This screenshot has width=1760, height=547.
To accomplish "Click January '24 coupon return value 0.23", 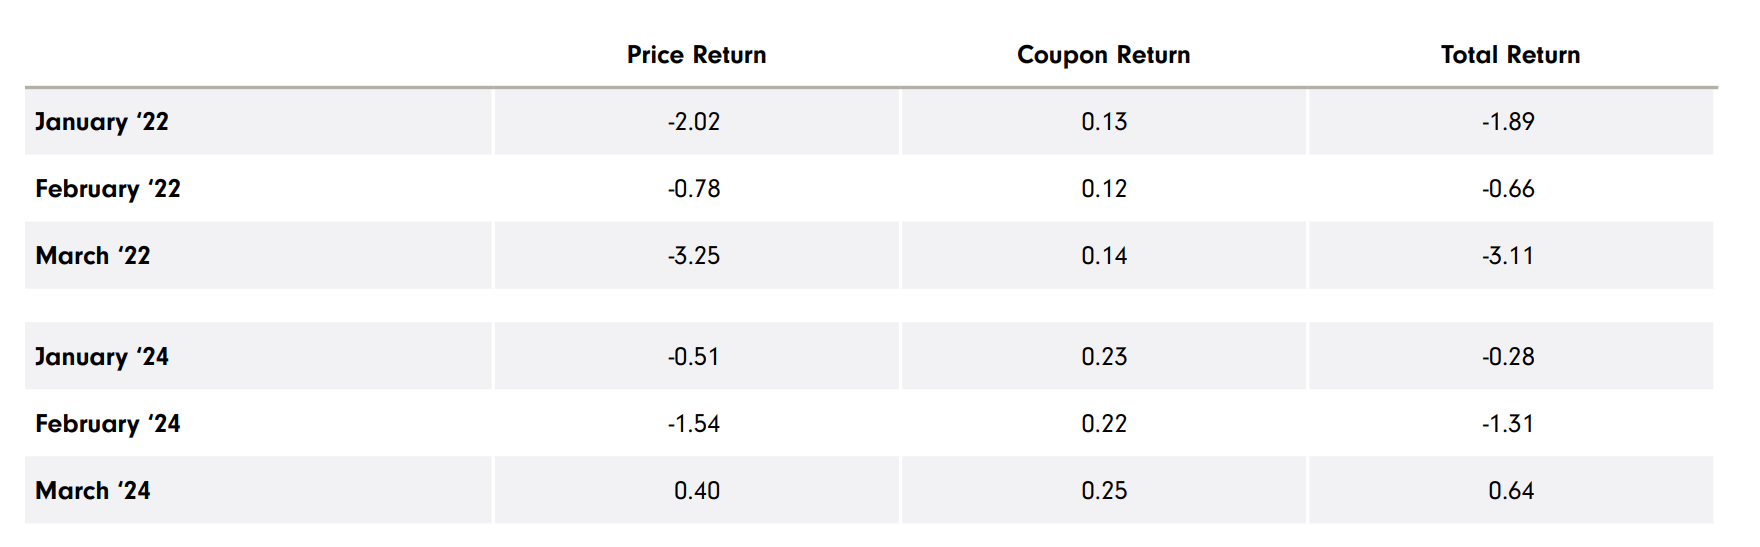I will pyautogui.click(x=1104, y=357).
